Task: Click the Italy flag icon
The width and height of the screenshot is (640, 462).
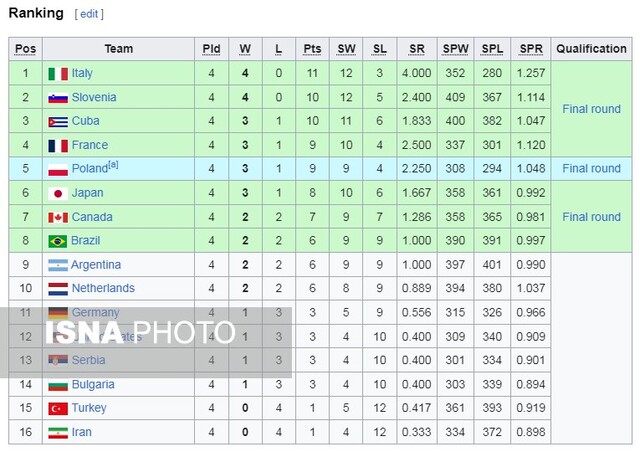Action: (57, 73)
